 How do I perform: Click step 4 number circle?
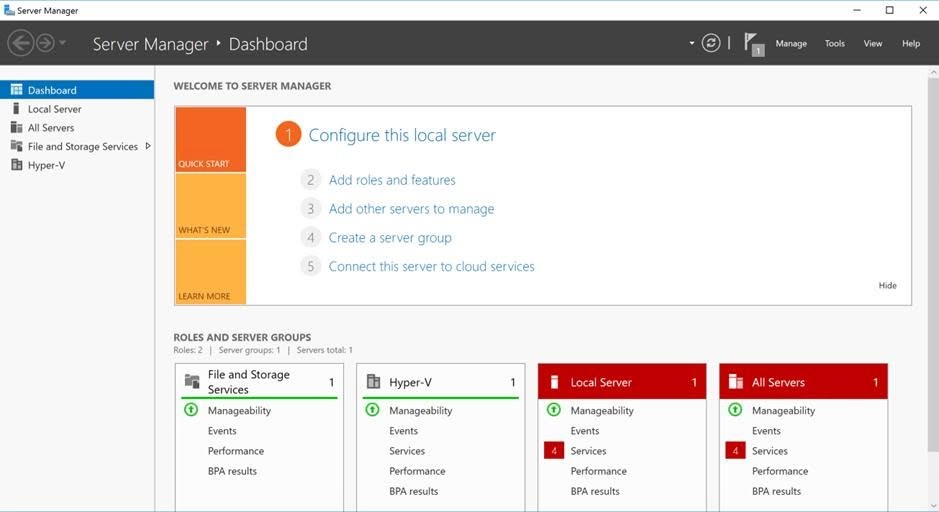coord(310,237)
